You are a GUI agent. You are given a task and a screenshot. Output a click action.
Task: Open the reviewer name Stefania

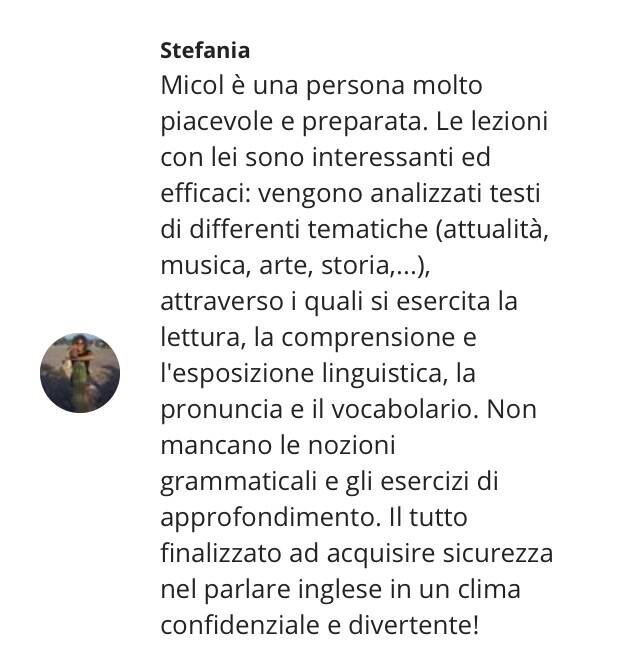click(x=205, y=50)
